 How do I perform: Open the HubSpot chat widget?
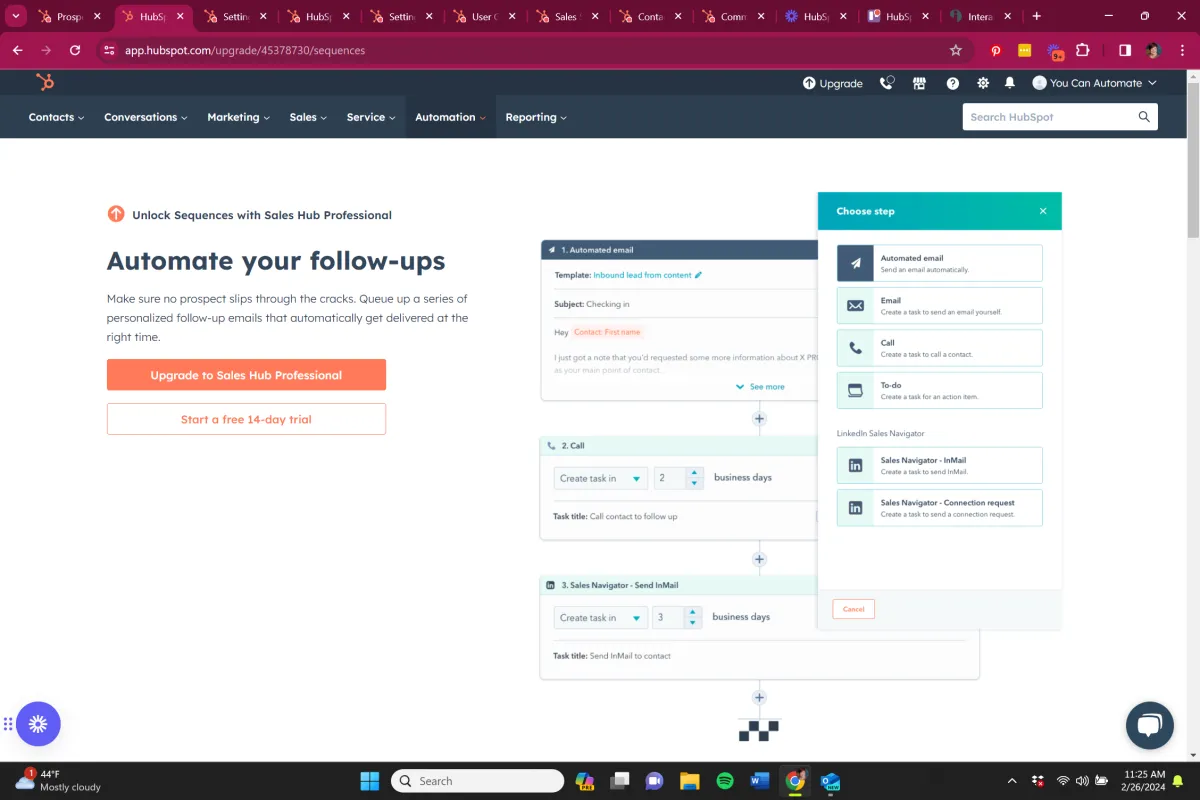click(x=1149, y=725)
